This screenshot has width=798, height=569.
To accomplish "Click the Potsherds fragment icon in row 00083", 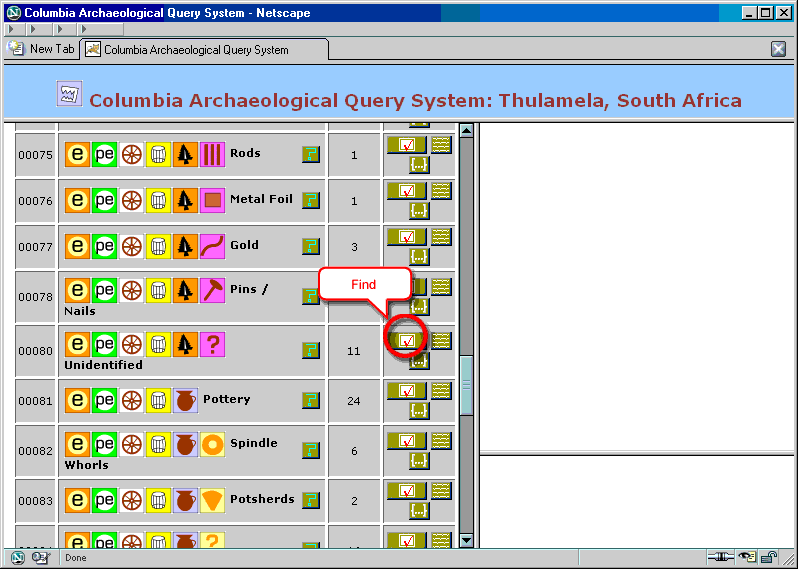I will (212, 500).
